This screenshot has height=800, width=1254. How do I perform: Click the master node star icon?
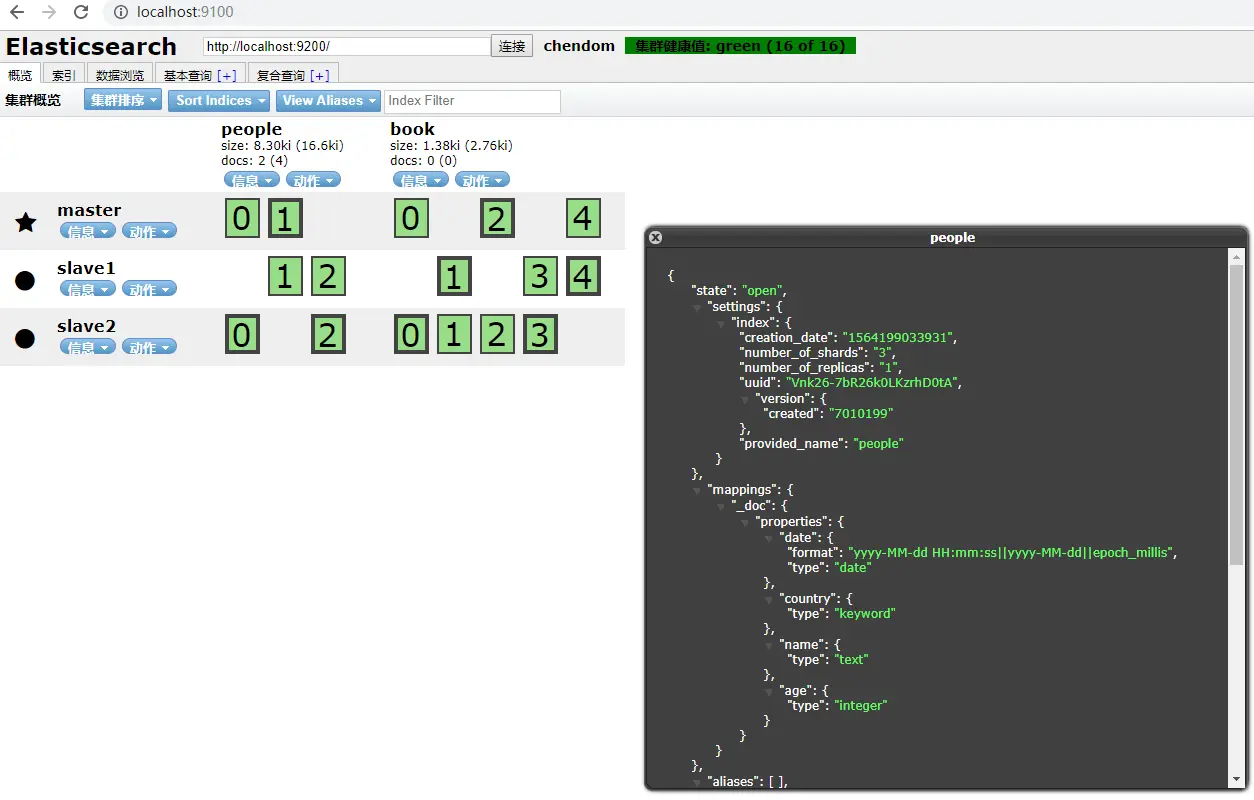tap(26, 222)
